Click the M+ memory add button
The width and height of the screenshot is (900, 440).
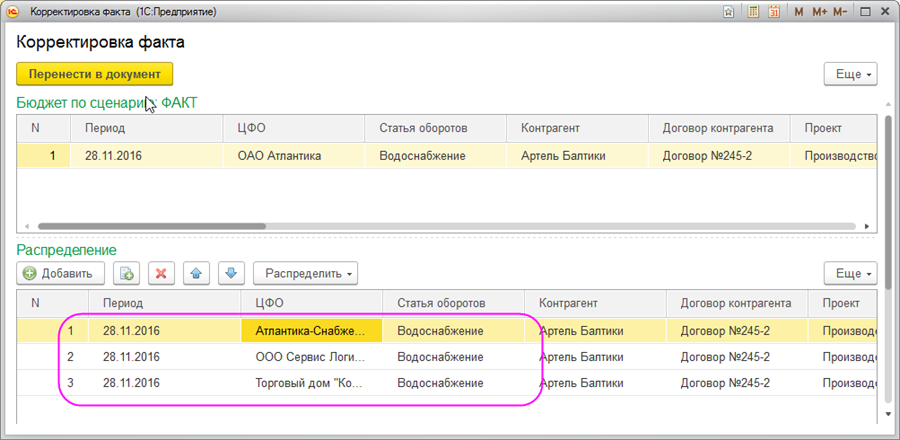819,12
